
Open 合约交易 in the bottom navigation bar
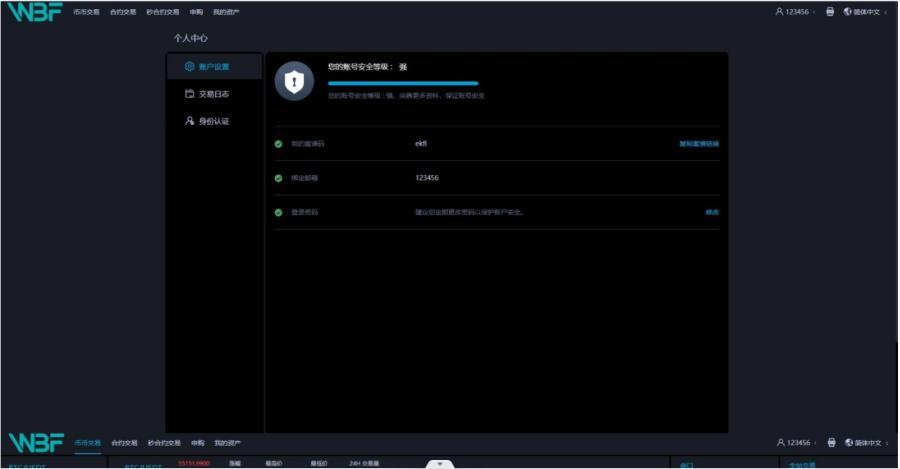tap(124, 443)
